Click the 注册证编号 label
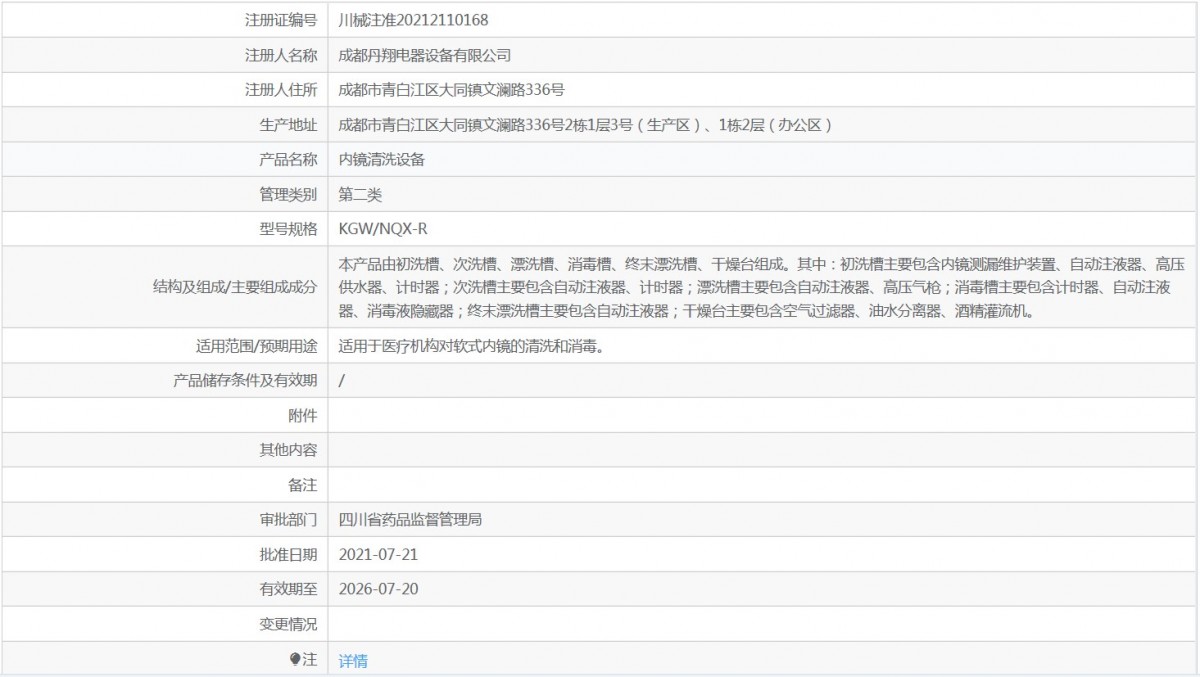 point(281,19)
